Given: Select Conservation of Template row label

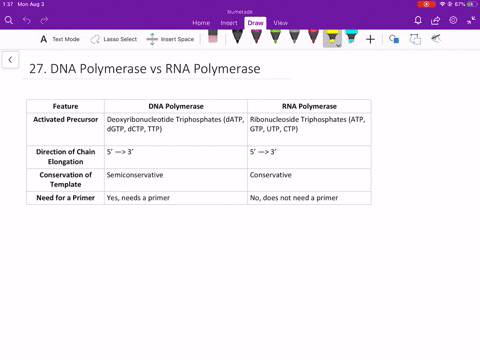Looking at the screenshot, I should point(65,180).
